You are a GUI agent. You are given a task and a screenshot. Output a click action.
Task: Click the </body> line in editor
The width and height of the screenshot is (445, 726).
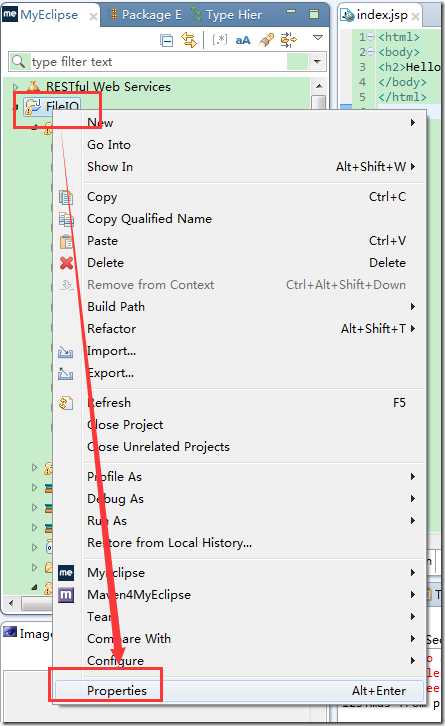(402, 82)
